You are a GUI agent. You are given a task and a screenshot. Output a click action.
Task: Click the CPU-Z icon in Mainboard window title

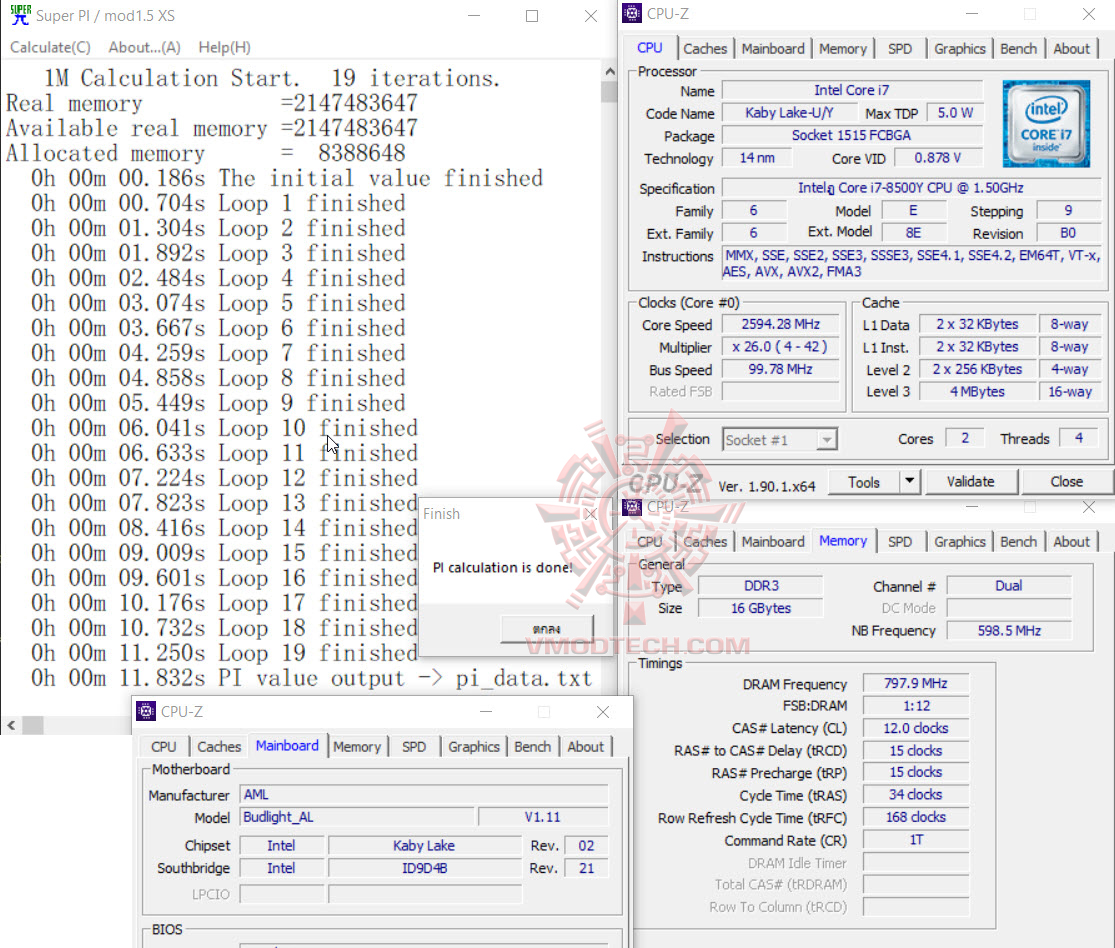[x=146, y=711]
